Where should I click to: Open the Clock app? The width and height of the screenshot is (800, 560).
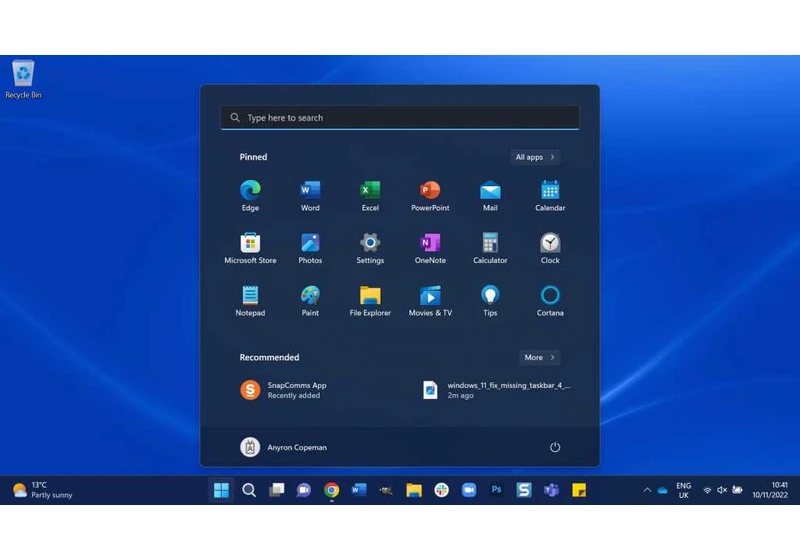(x=550, y=248)
